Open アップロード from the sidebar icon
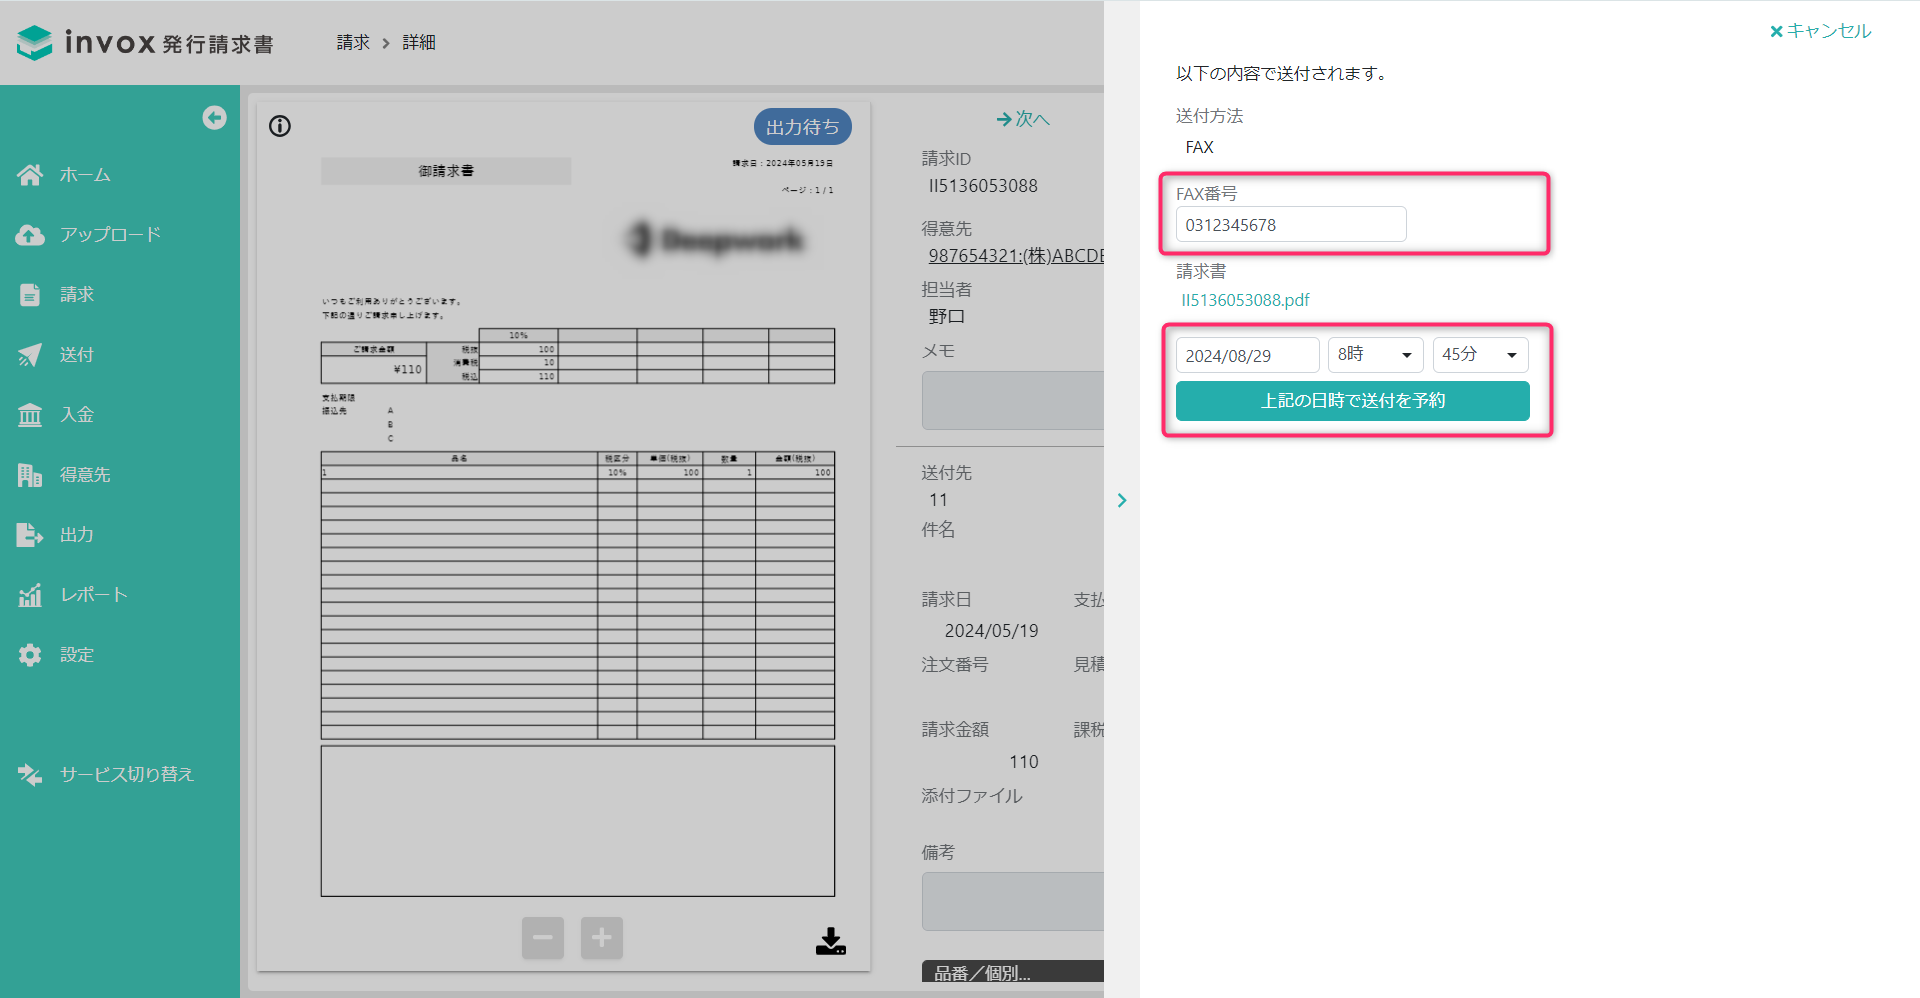This screenshot has width=1920, height=998. (x=30, y=234)
